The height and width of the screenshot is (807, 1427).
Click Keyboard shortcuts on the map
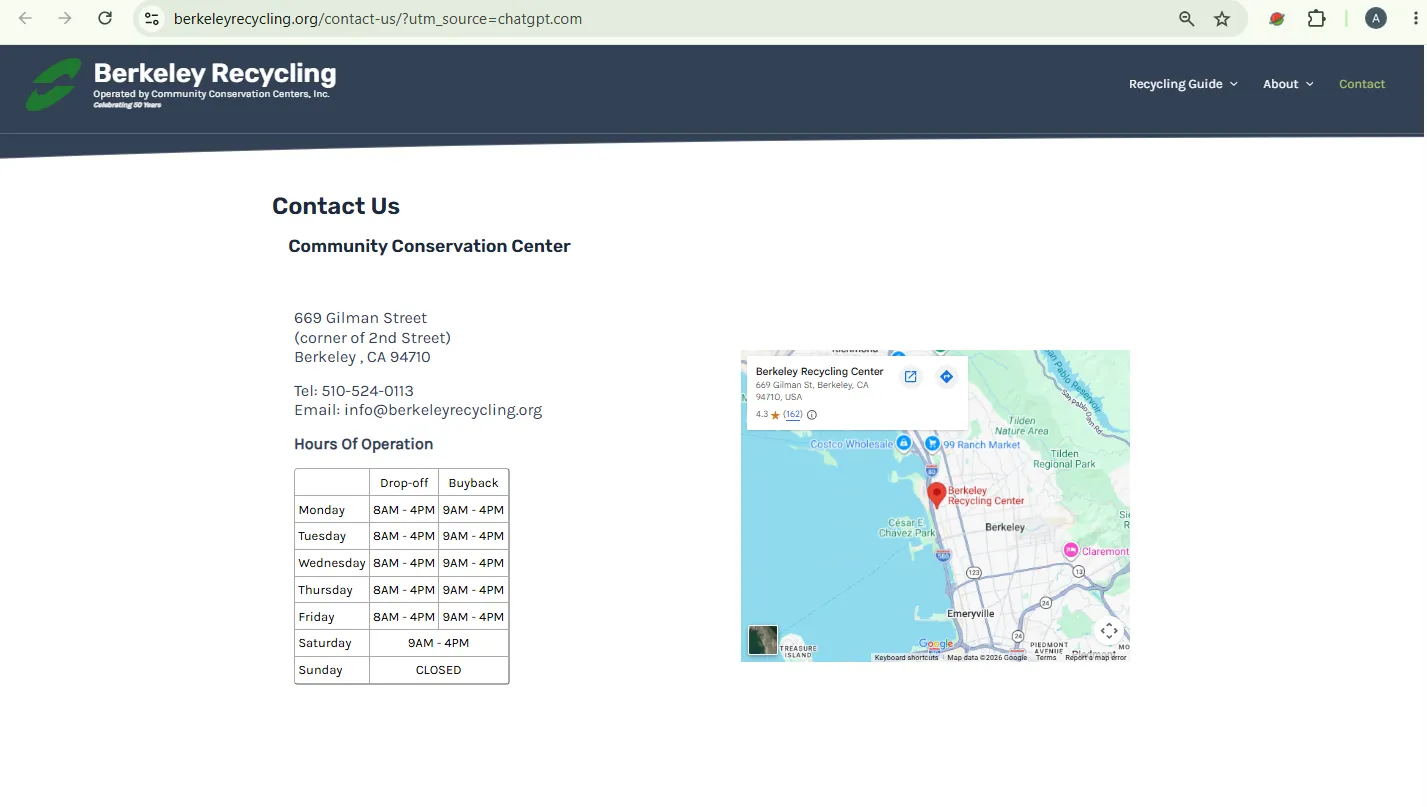tap(906, 658)
